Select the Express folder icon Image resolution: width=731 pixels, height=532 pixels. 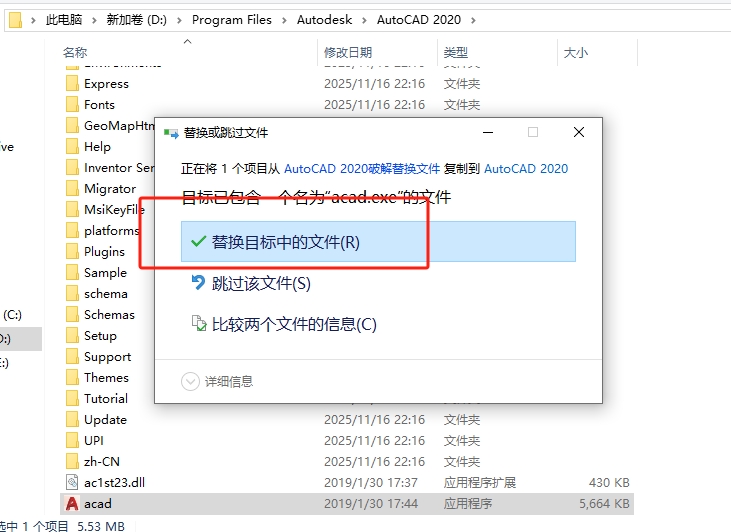pyautogui.click(x=72, y=84)
